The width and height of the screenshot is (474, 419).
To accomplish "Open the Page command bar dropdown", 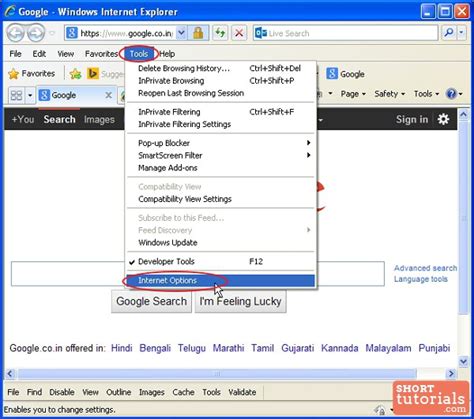I will click(353, 94).
